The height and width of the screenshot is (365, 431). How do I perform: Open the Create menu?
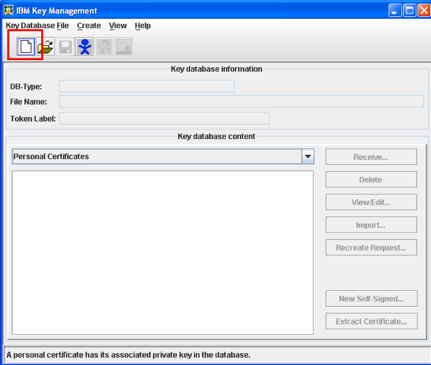tap(89, 26)
